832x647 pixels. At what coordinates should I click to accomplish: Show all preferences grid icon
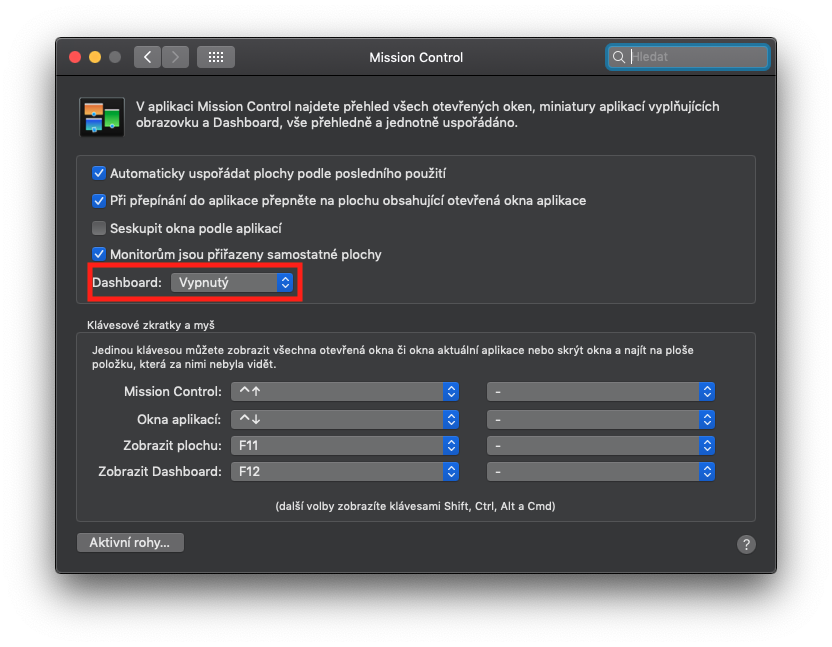tap(216, 57)
